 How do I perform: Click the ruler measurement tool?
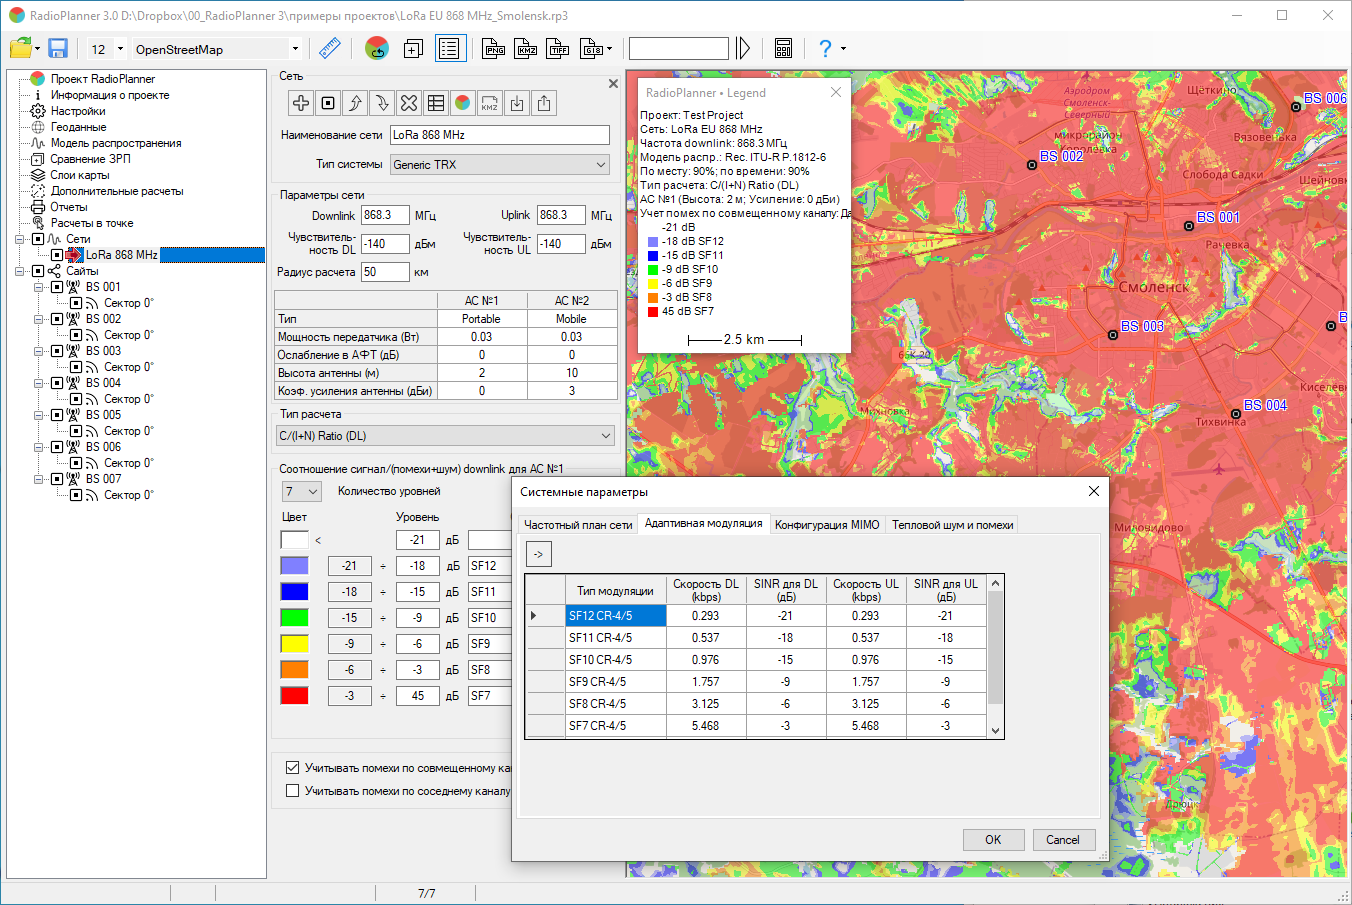329,48
